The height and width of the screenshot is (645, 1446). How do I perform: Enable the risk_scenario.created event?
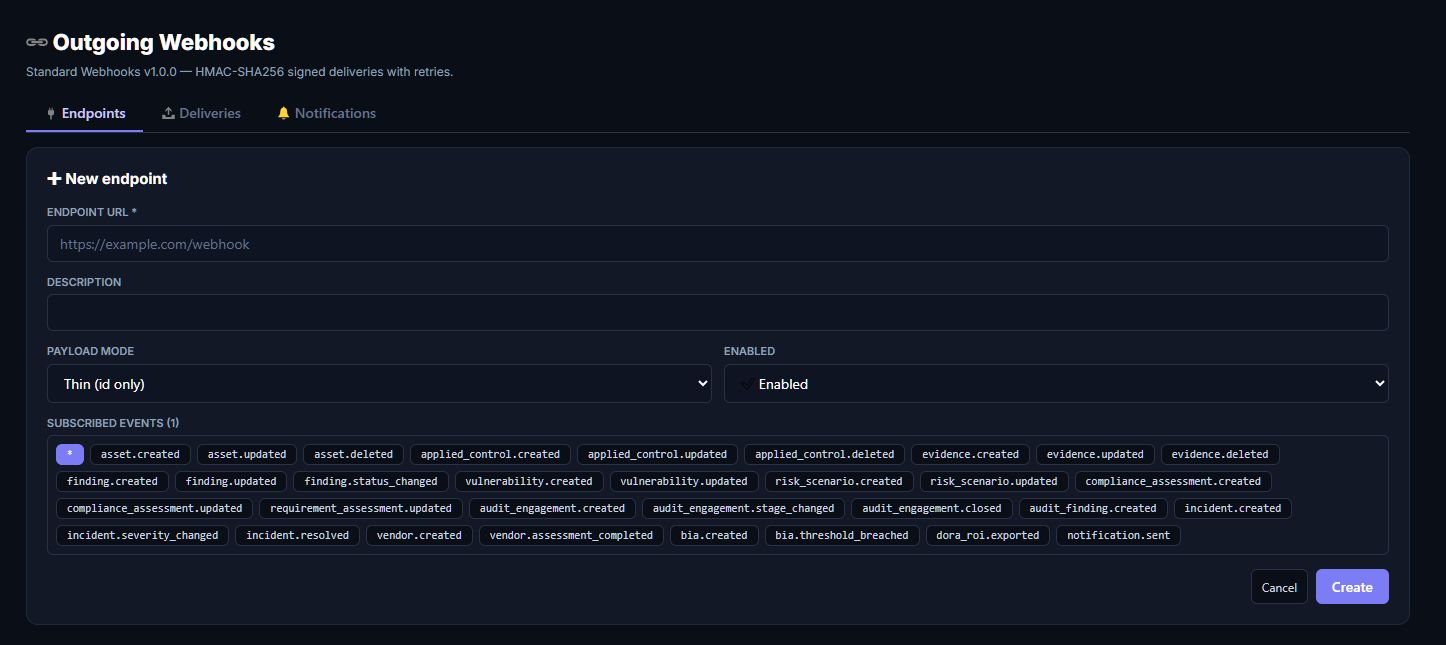[839, 481]
